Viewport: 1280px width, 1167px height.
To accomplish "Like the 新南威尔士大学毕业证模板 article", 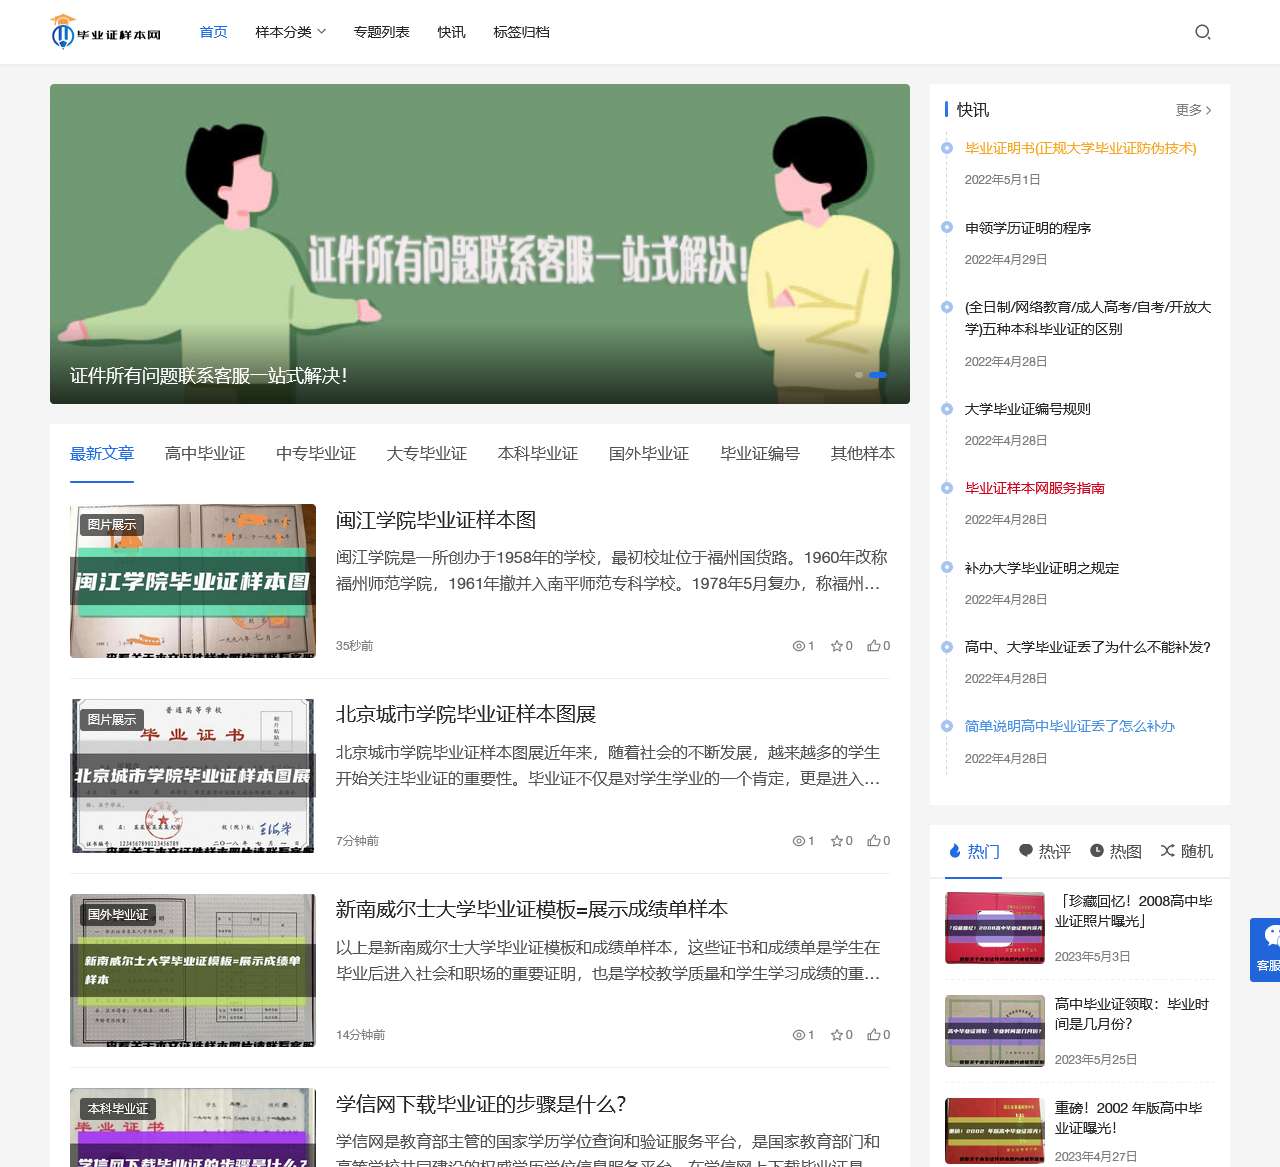I will 873,1035.
